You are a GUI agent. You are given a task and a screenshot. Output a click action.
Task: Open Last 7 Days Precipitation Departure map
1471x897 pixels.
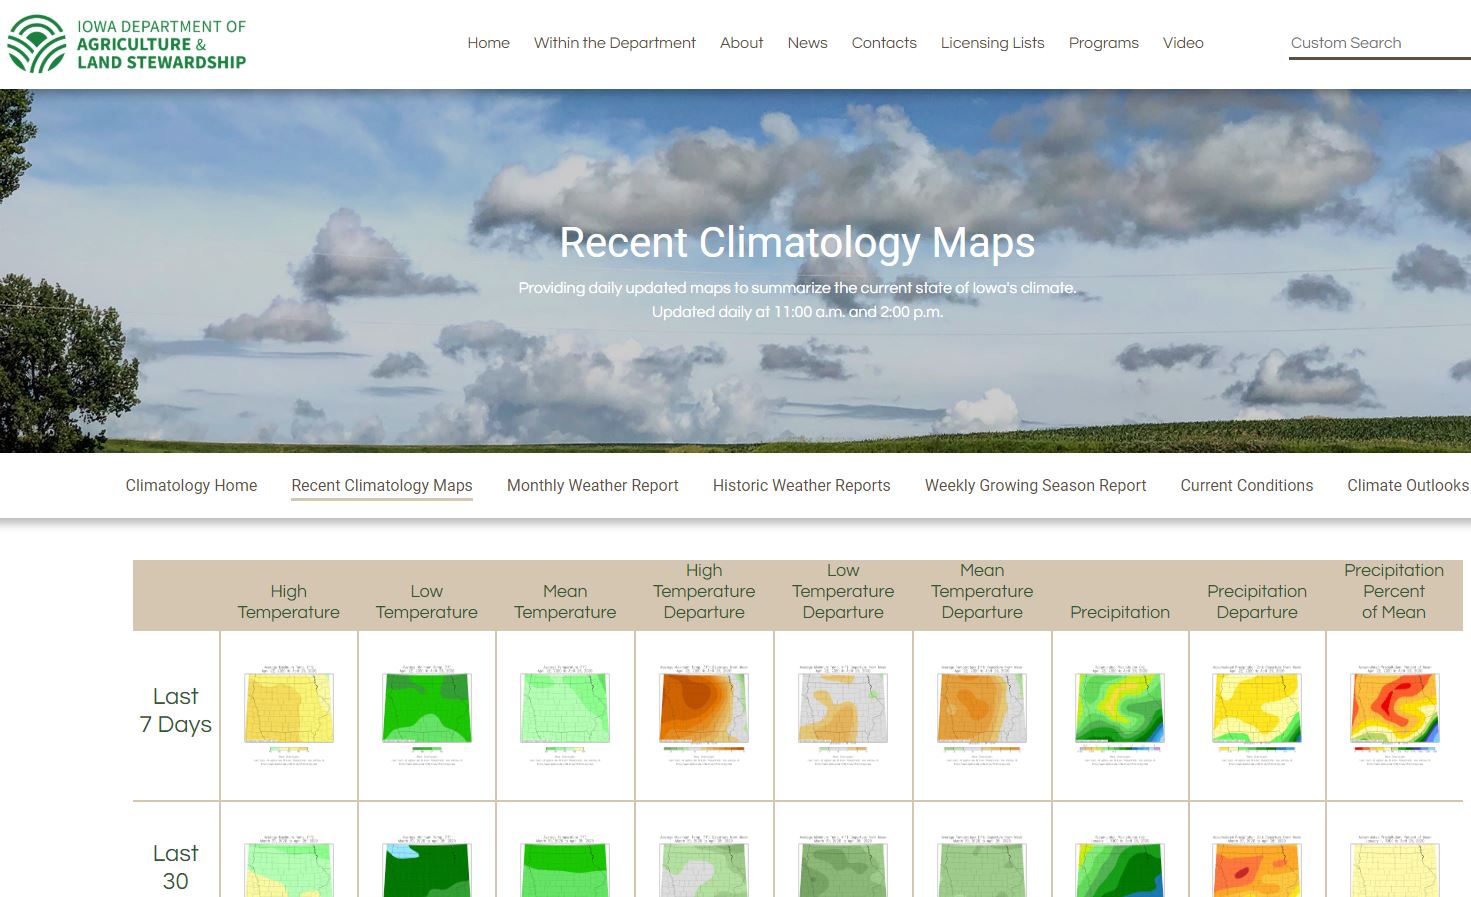[1257, 714]
